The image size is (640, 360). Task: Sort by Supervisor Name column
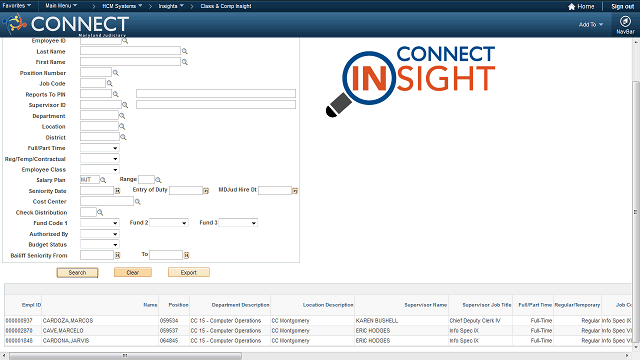click(x=426, y=305)
